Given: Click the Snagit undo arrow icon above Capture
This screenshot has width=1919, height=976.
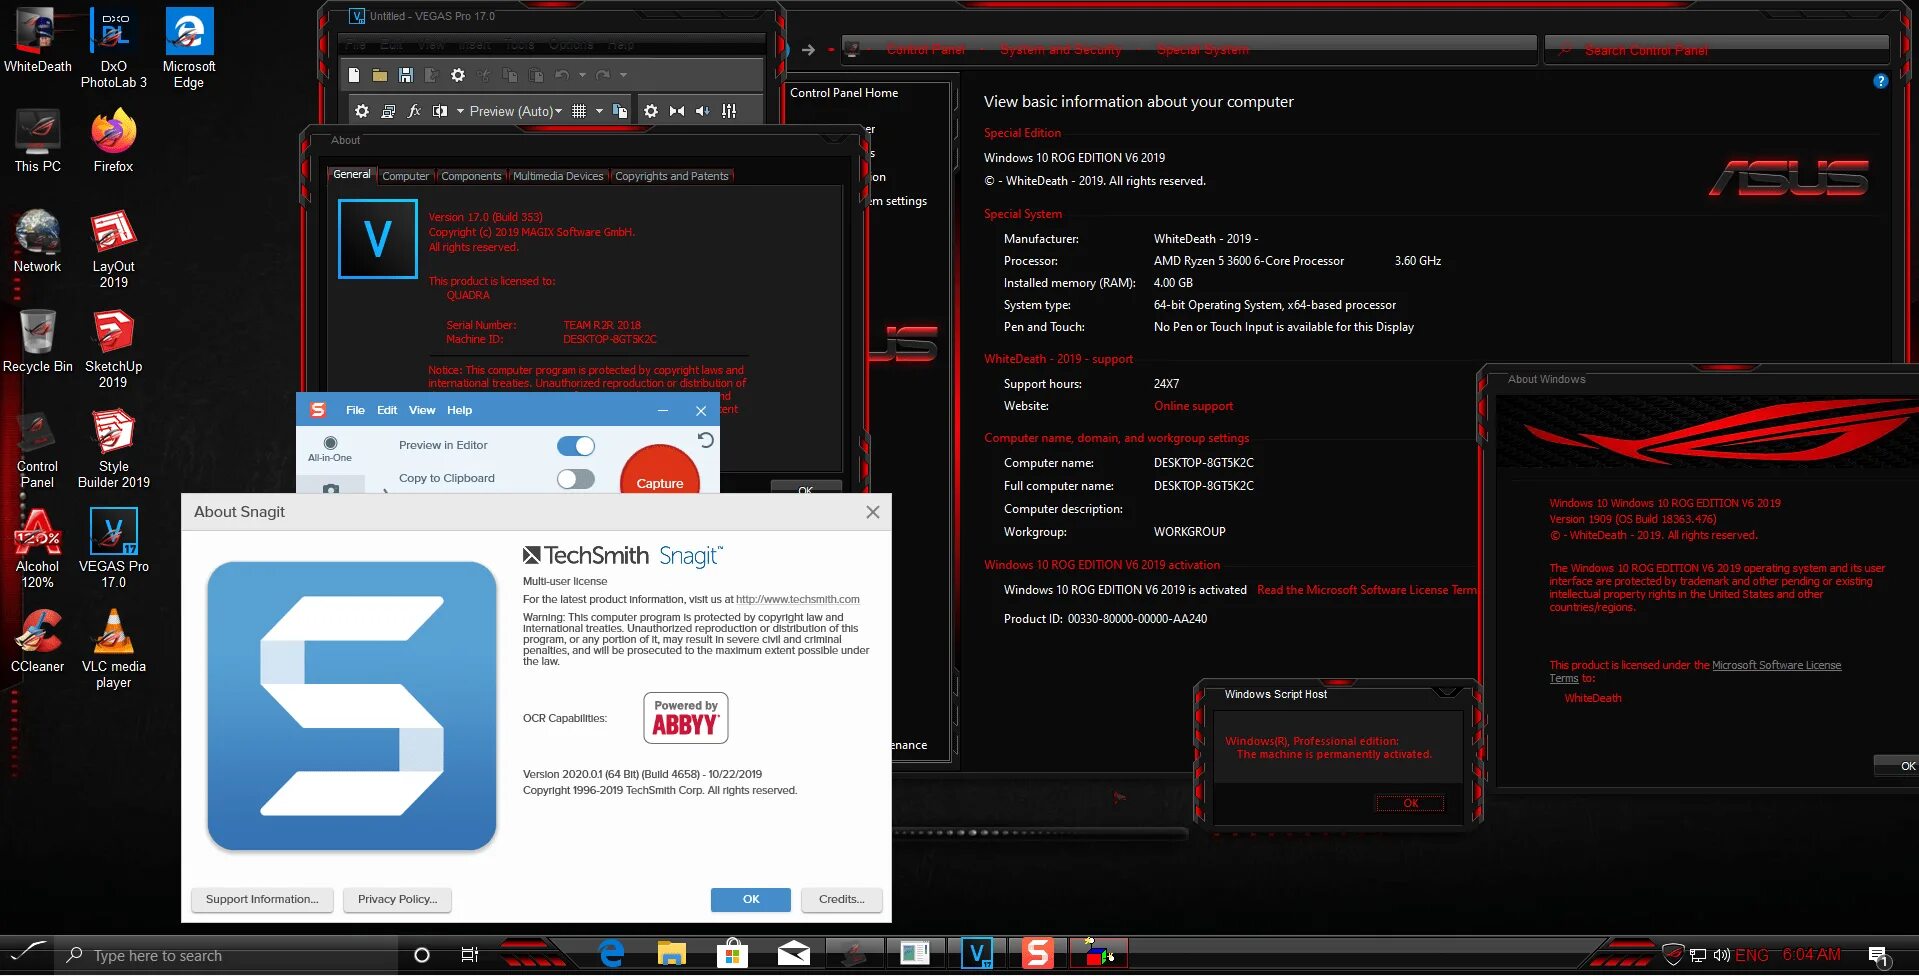Looking at the screenshot, I should click(706, 440).
